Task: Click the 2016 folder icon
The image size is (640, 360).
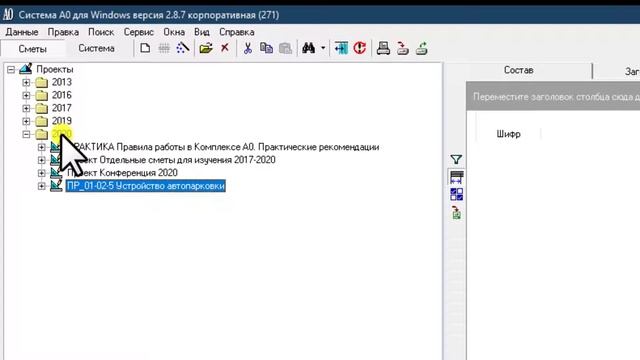Action: [x=41, y=96]
